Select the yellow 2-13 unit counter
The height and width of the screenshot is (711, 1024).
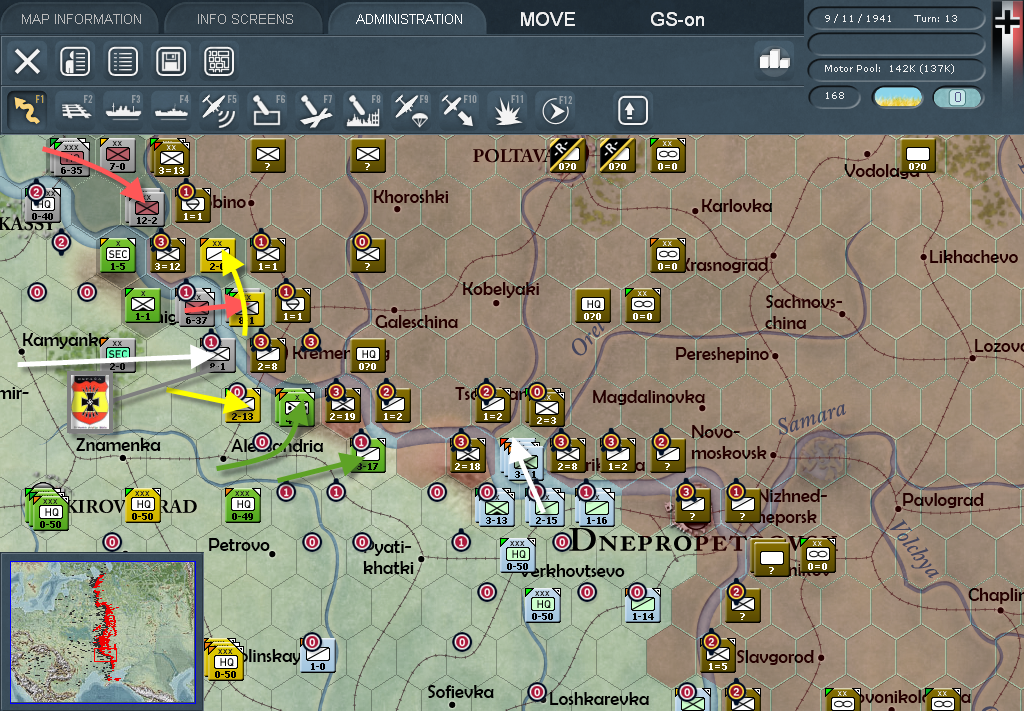tap(242, 405)
